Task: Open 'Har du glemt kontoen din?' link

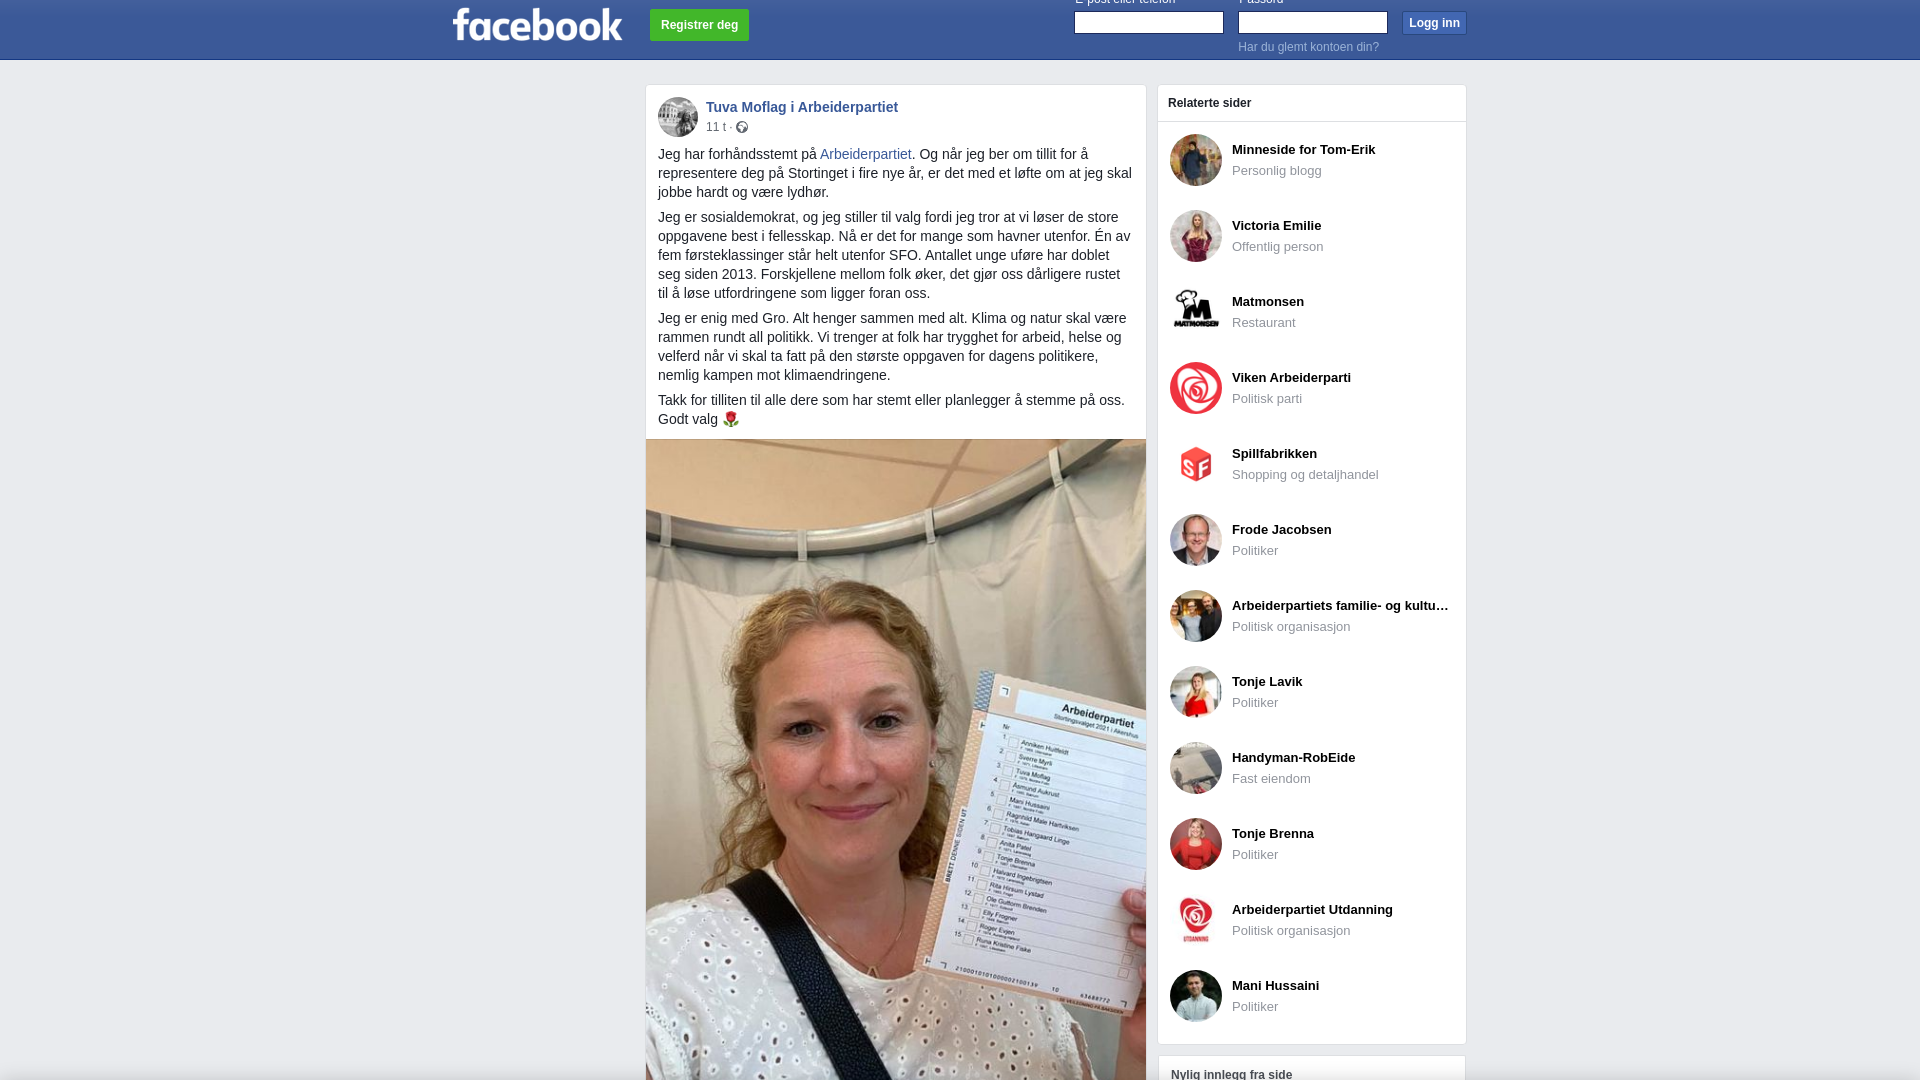Action: click(1308, 47)
